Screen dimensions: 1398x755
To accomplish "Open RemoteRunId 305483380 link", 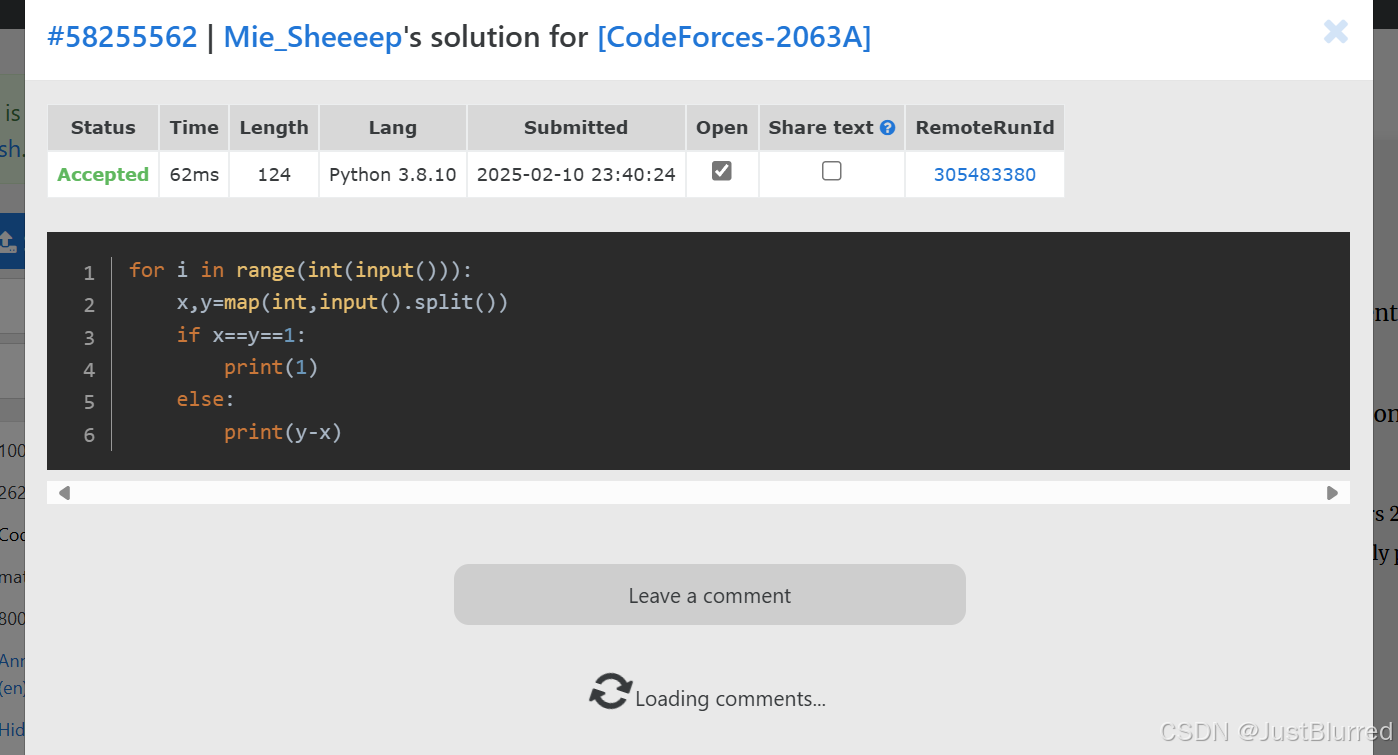I will pyautogui.click(x=984, y=174).
